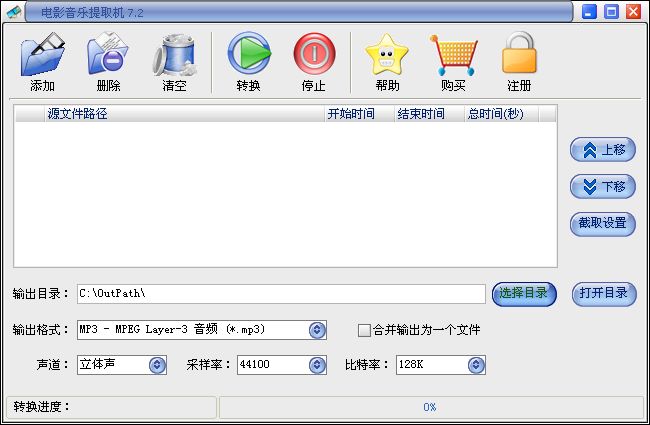Expand the output format (输出格式) dropdown

(x=317, y=330)
